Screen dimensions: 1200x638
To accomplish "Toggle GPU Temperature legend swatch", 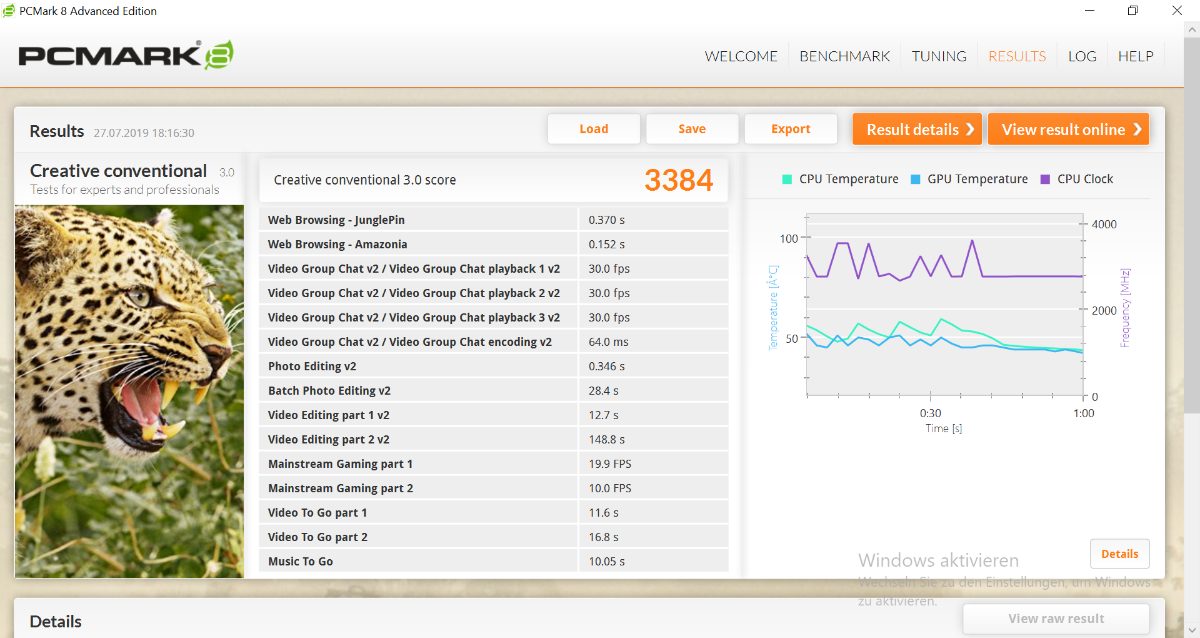I will pos(915,179).
